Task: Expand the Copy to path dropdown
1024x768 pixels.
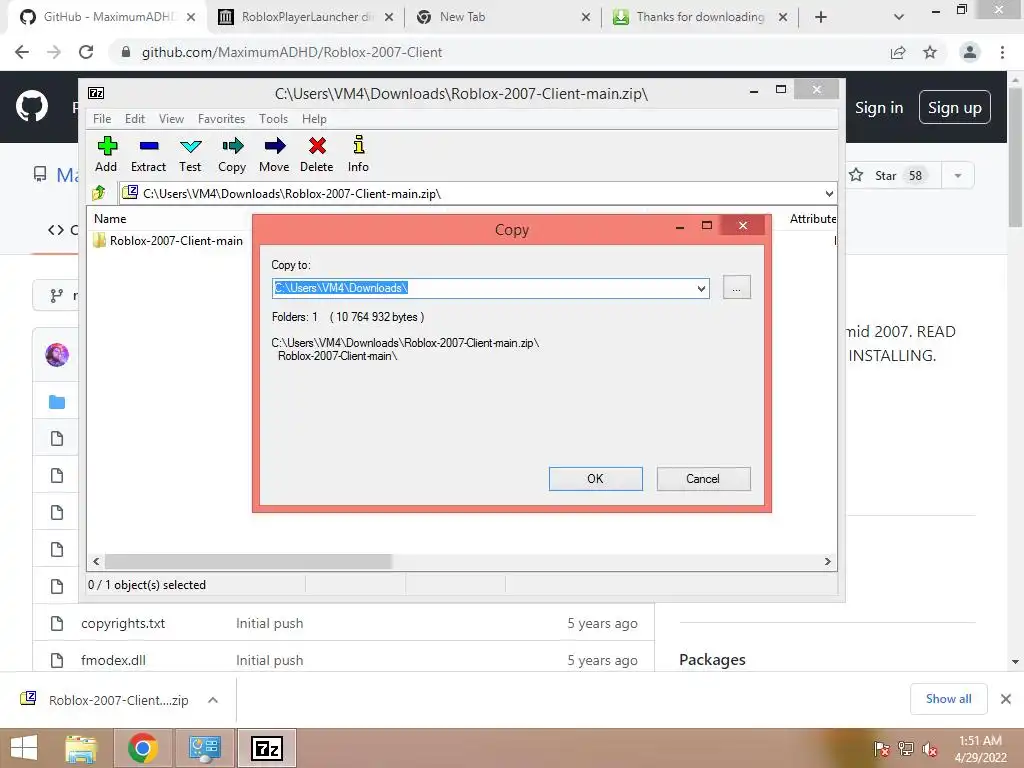Action: [701, 288]
